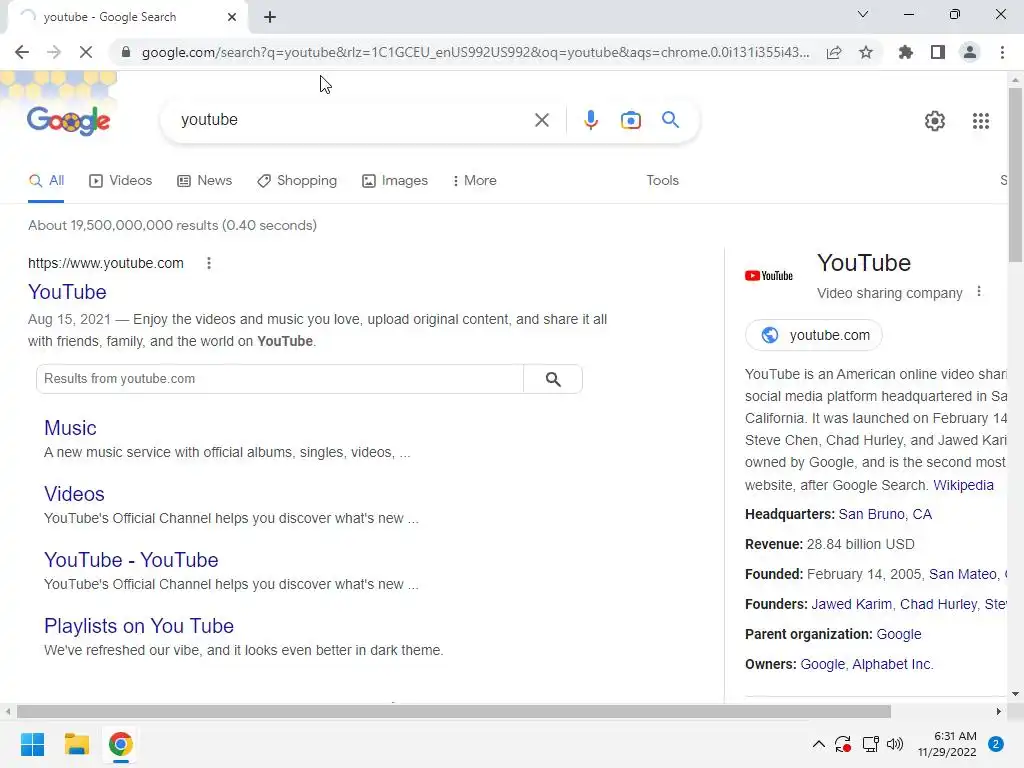Open Playlists on You Tube link

coord(139,626)
